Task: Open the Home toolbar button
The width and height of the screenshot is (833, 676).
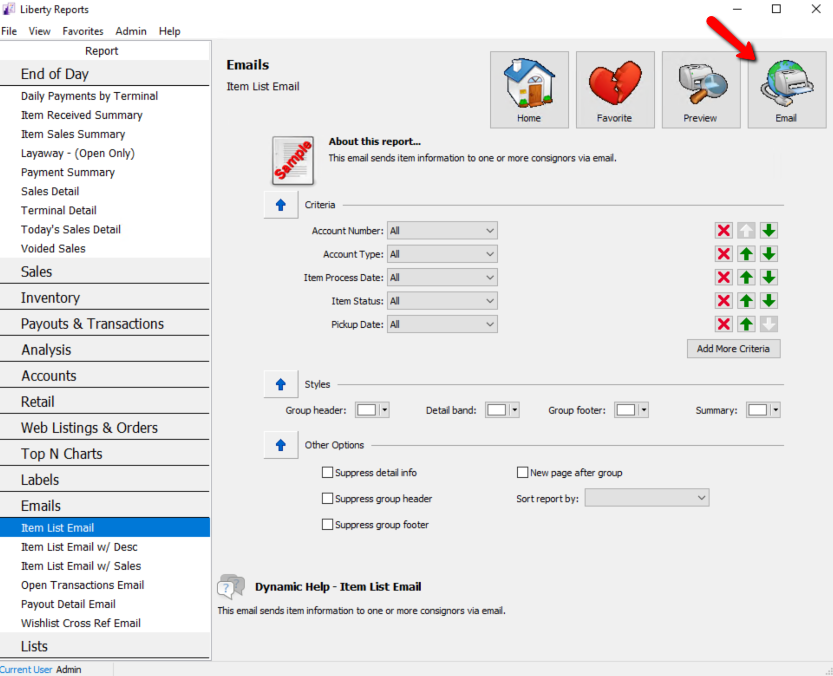Action: pos(529,90)
